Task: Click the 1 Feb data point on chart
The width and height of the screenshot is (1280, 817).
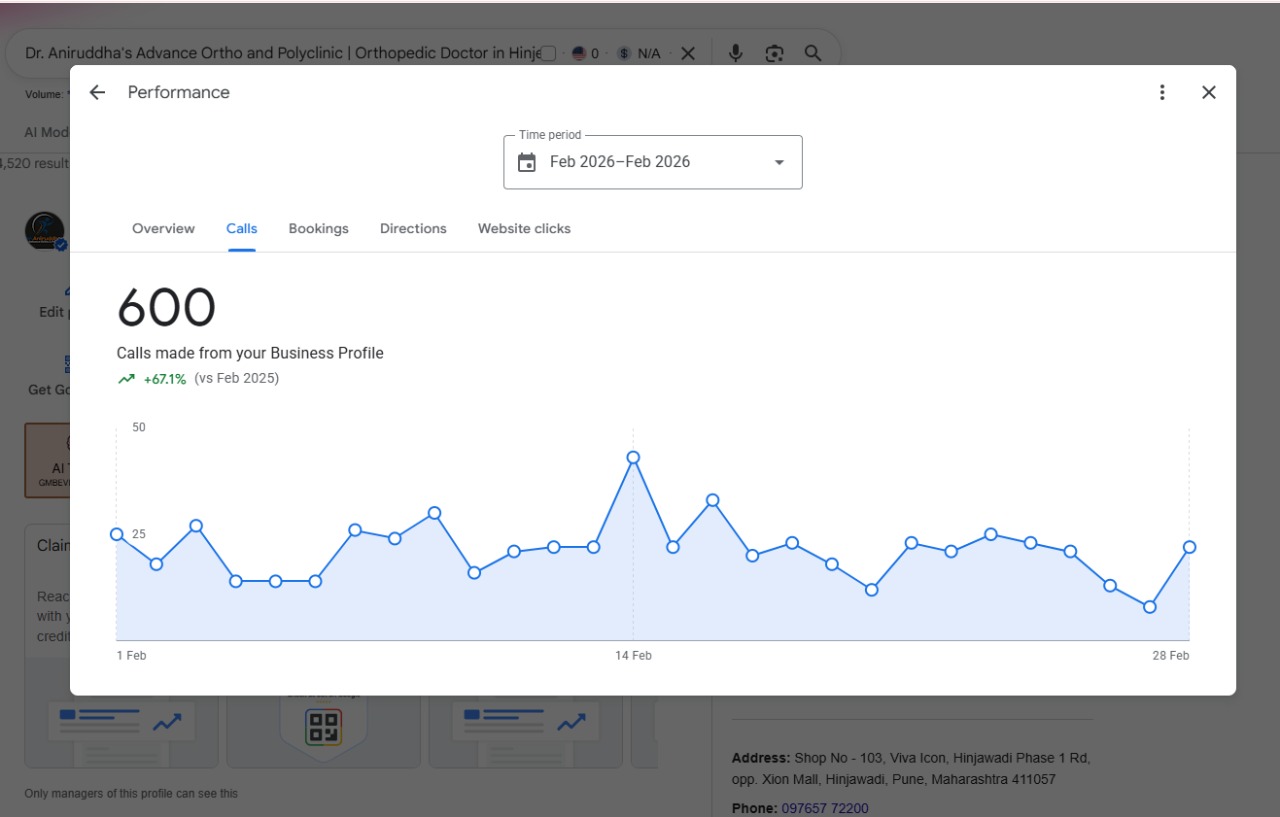Action: (x=117, y=534)
